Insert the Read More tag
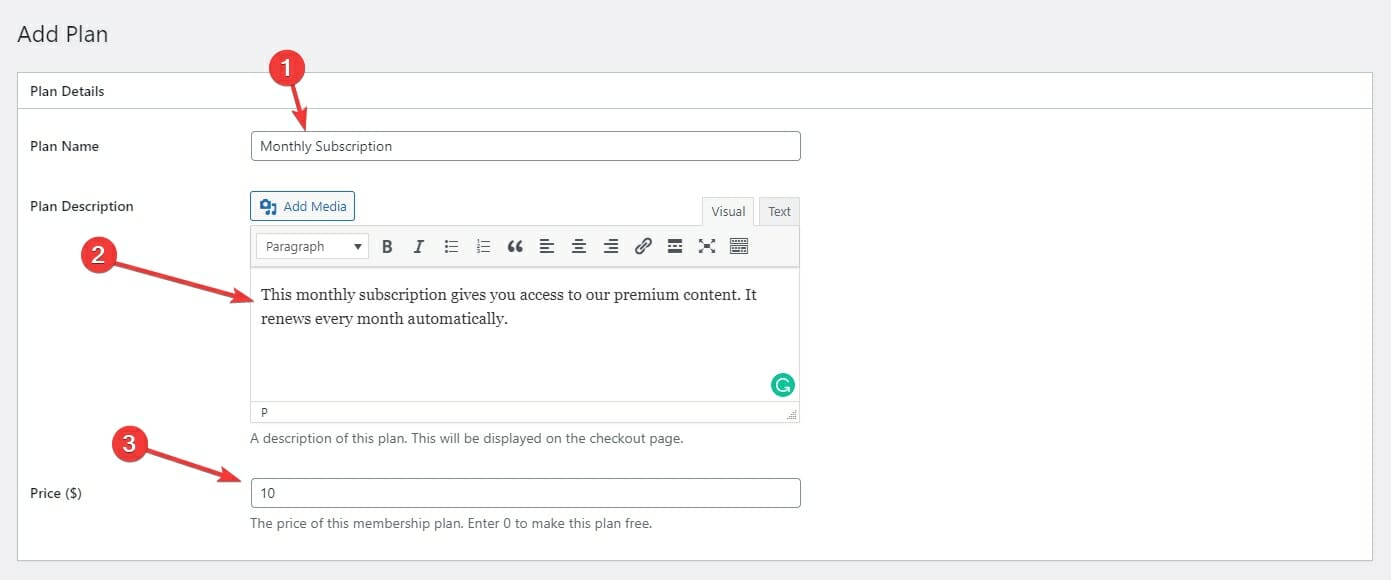 (x=675, y=246)
